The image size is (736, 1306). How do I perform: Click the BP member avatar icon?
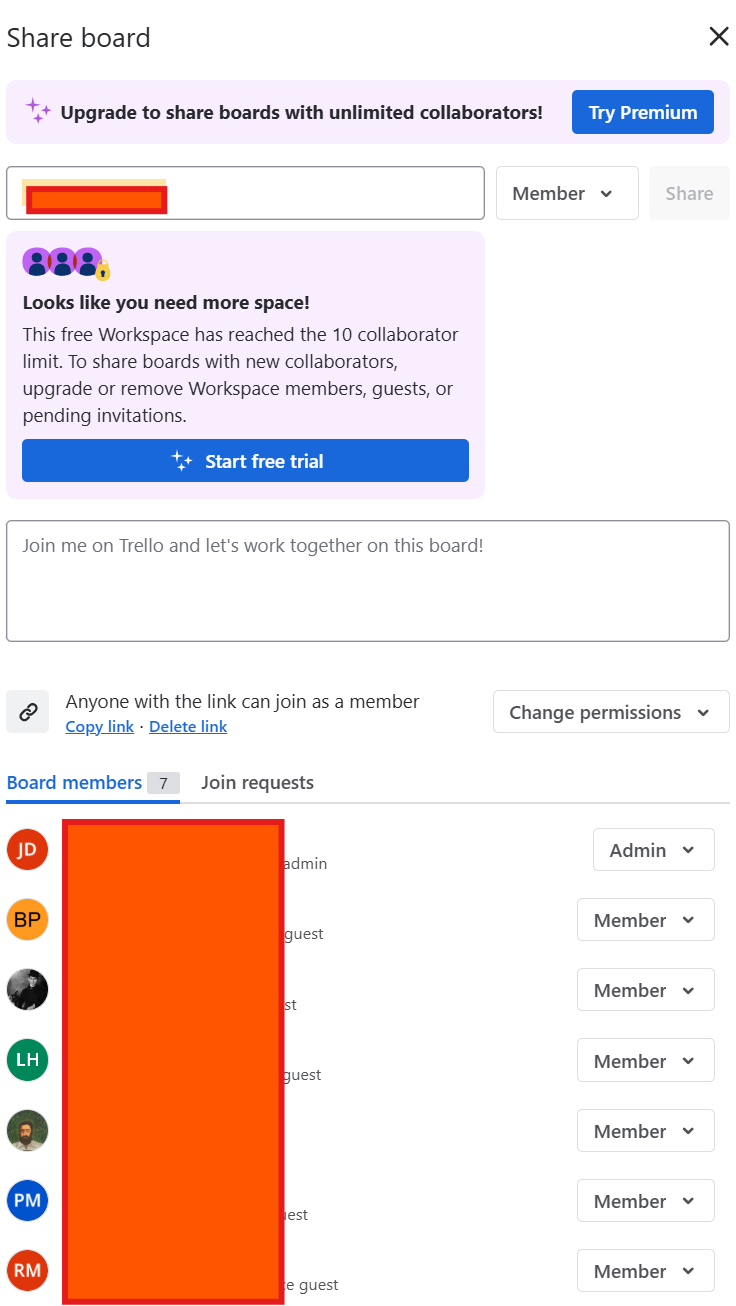pos(27,919)
